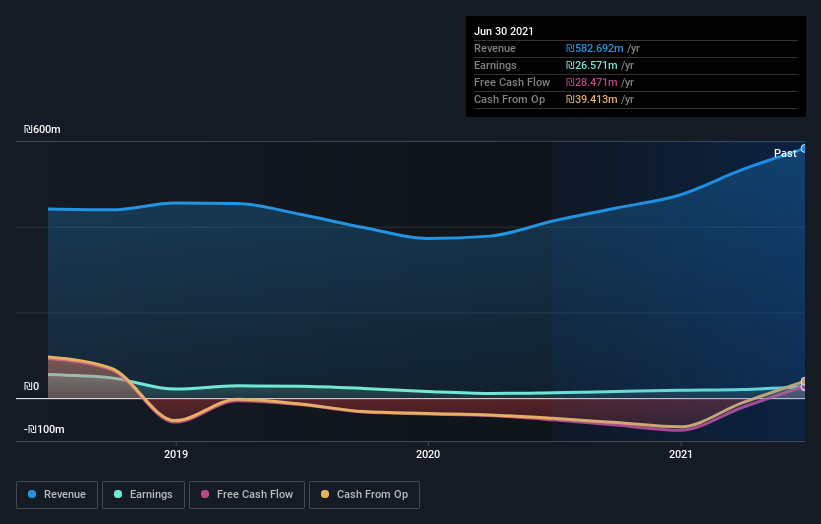Click the ₪582.692m revenue value in tooltip

[594, 48]
